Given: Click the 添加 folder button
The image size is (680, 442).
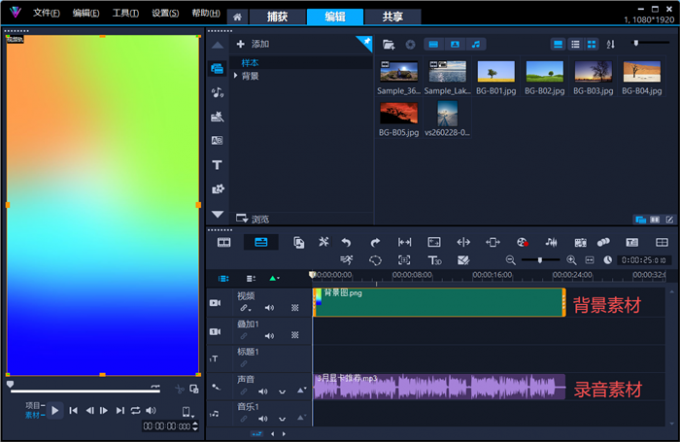Looking at the screenshot, I should tap(252, 44).
